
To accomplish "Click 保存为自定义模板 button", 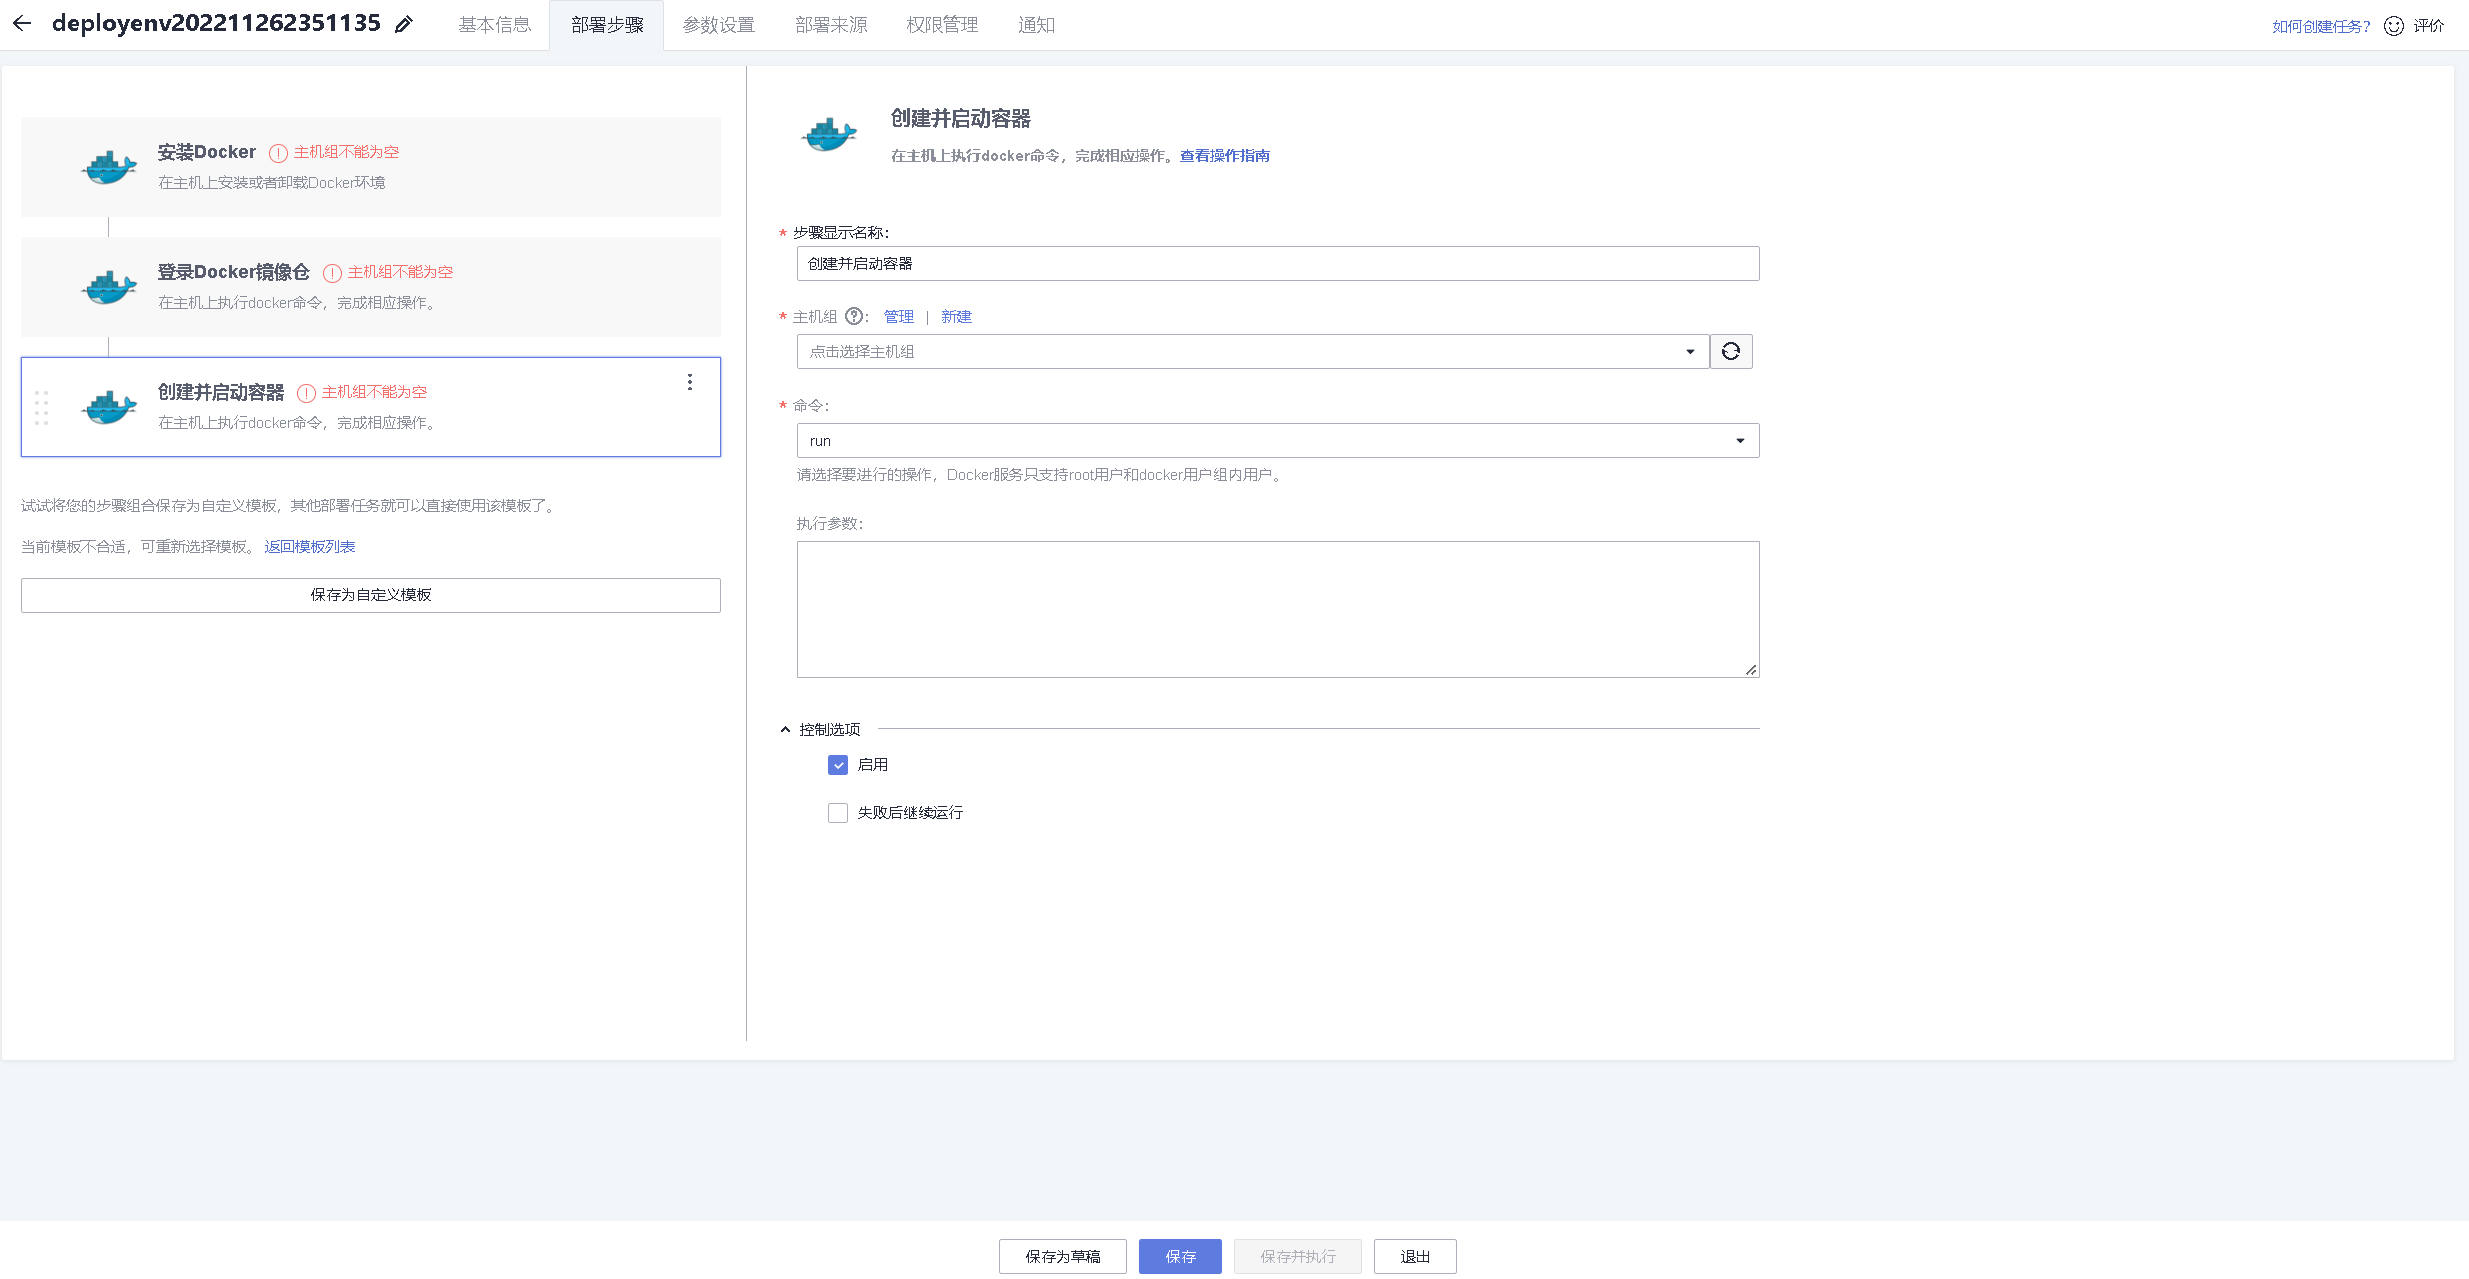I will point(370,595).
